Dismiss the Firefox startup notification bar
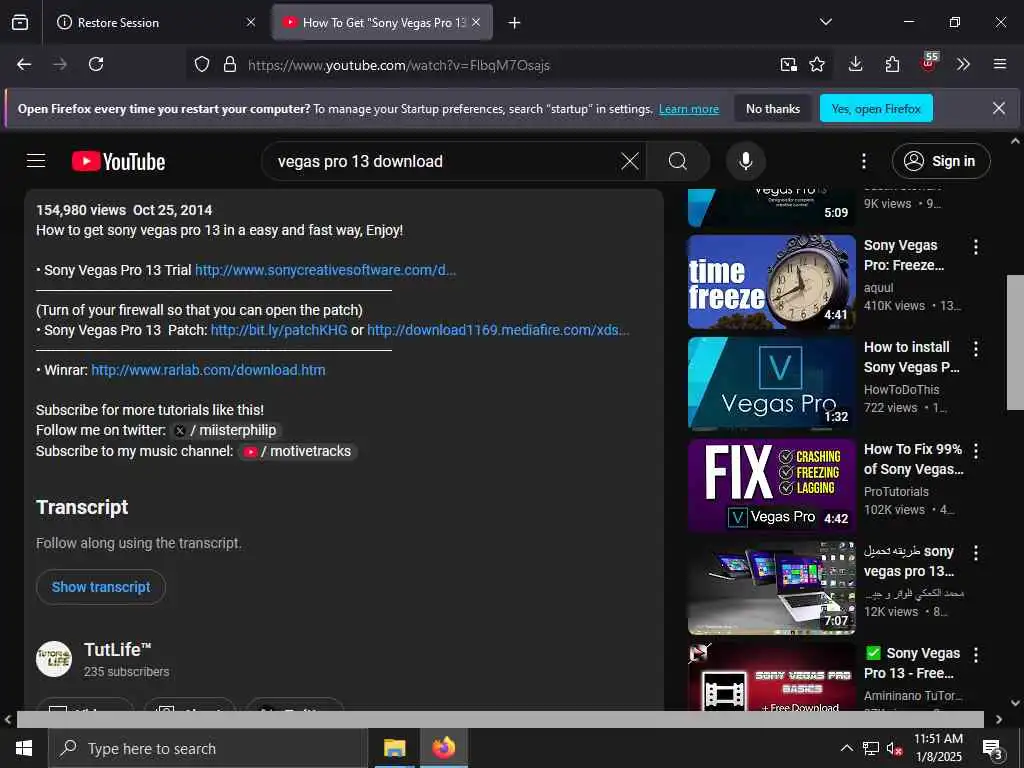This screenshot has height=768, width=1024. click(x=999, y=108)
